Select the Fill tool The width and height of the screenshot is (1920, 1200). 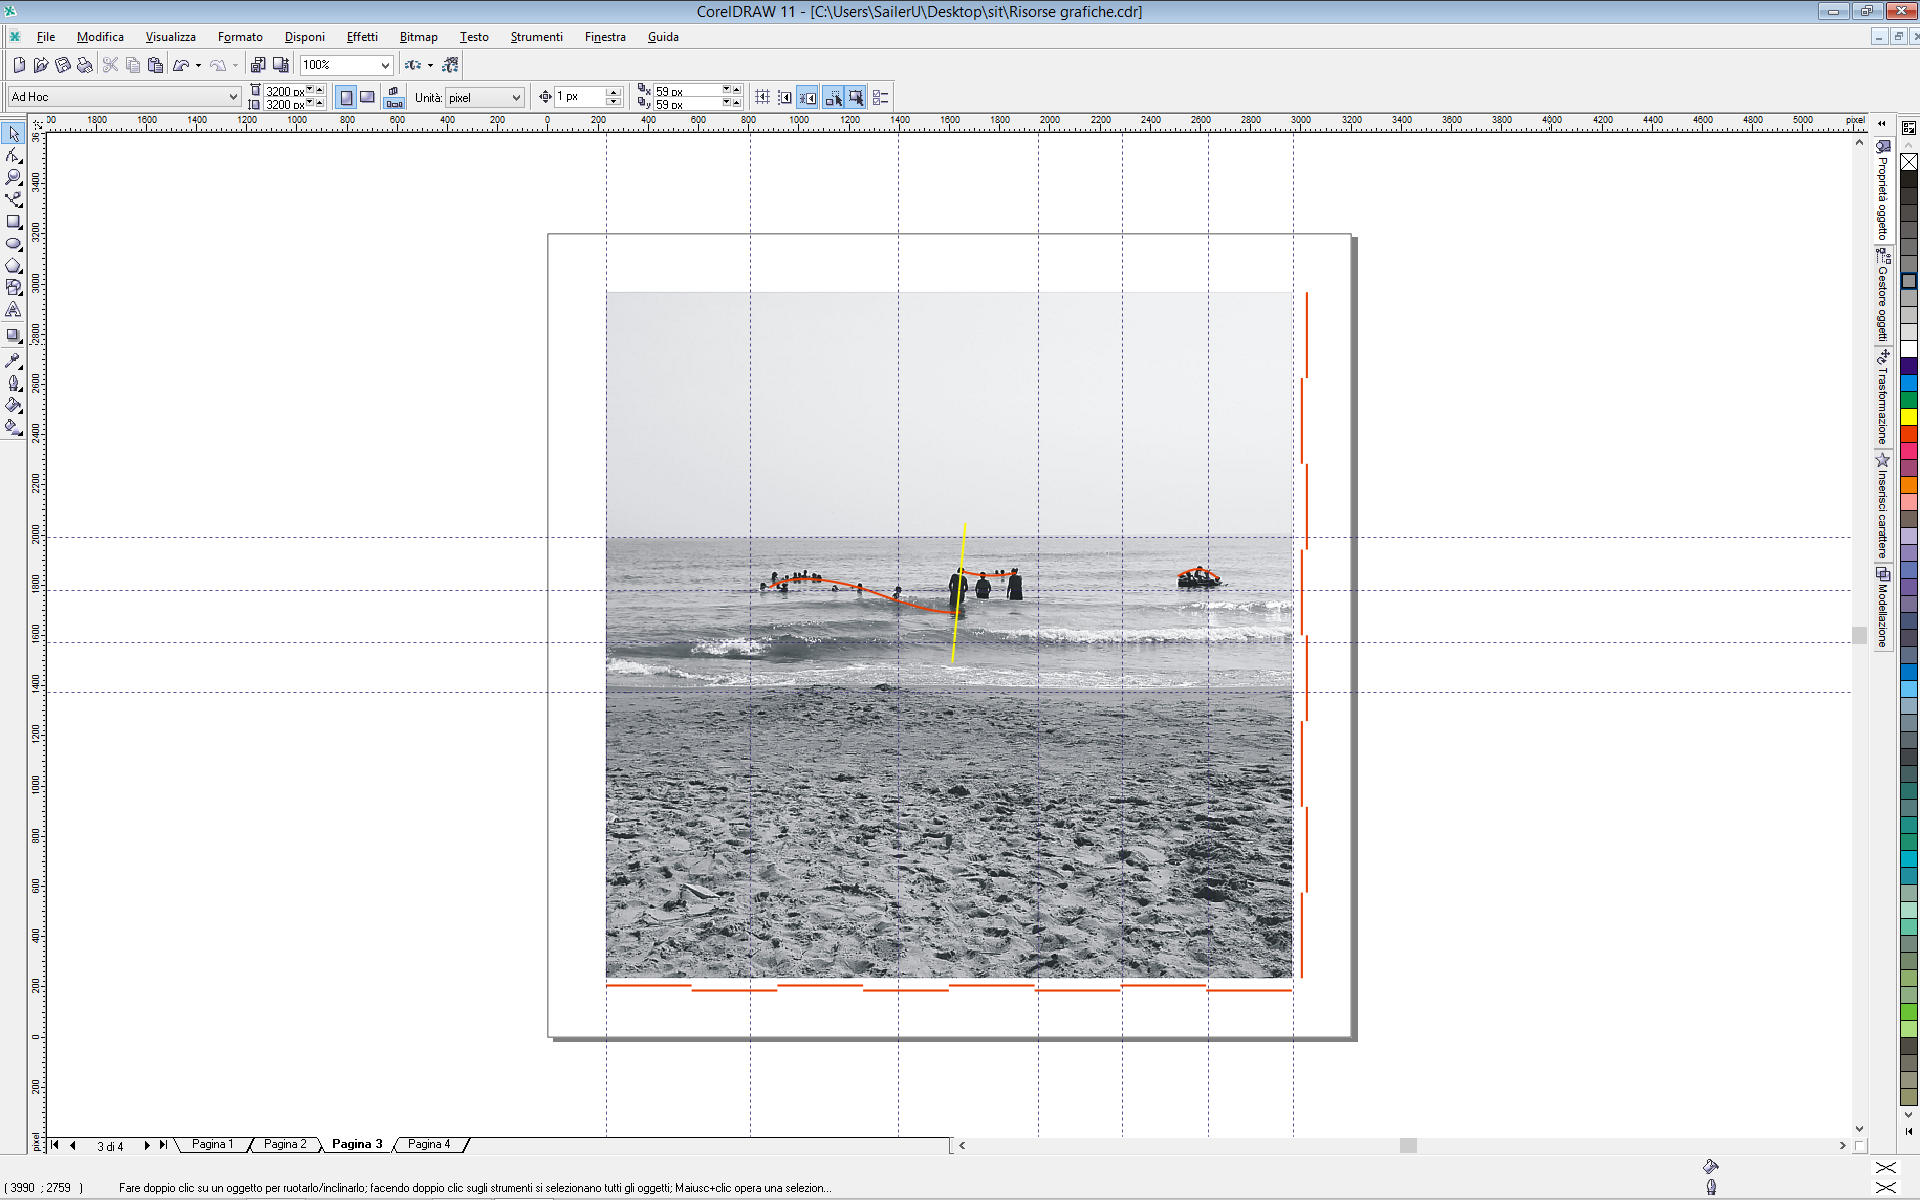click(13, 405)
